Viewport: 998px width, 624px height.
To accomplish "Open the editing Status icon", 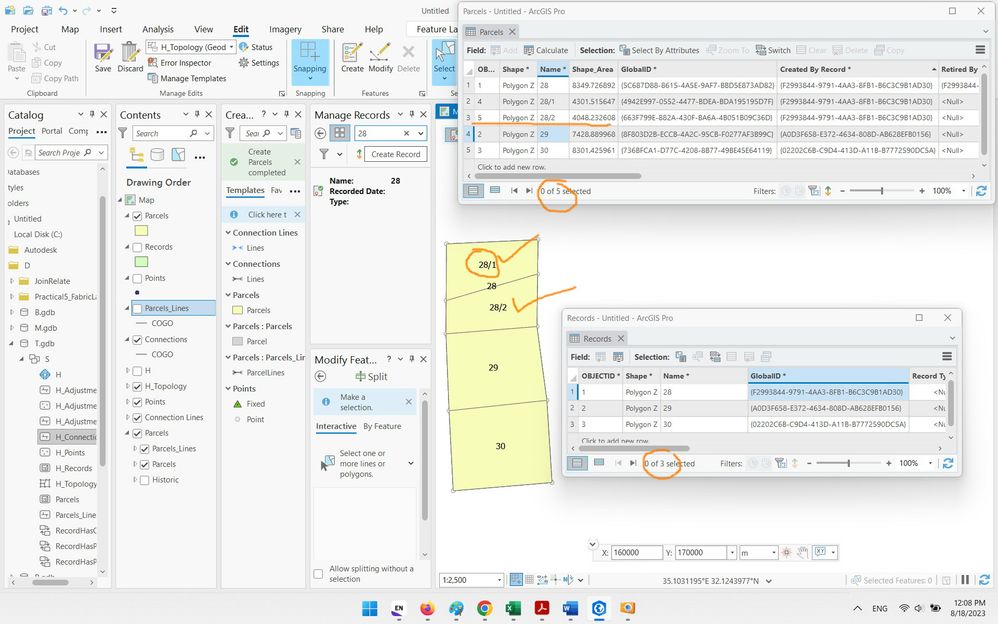I will pos(256,47).
